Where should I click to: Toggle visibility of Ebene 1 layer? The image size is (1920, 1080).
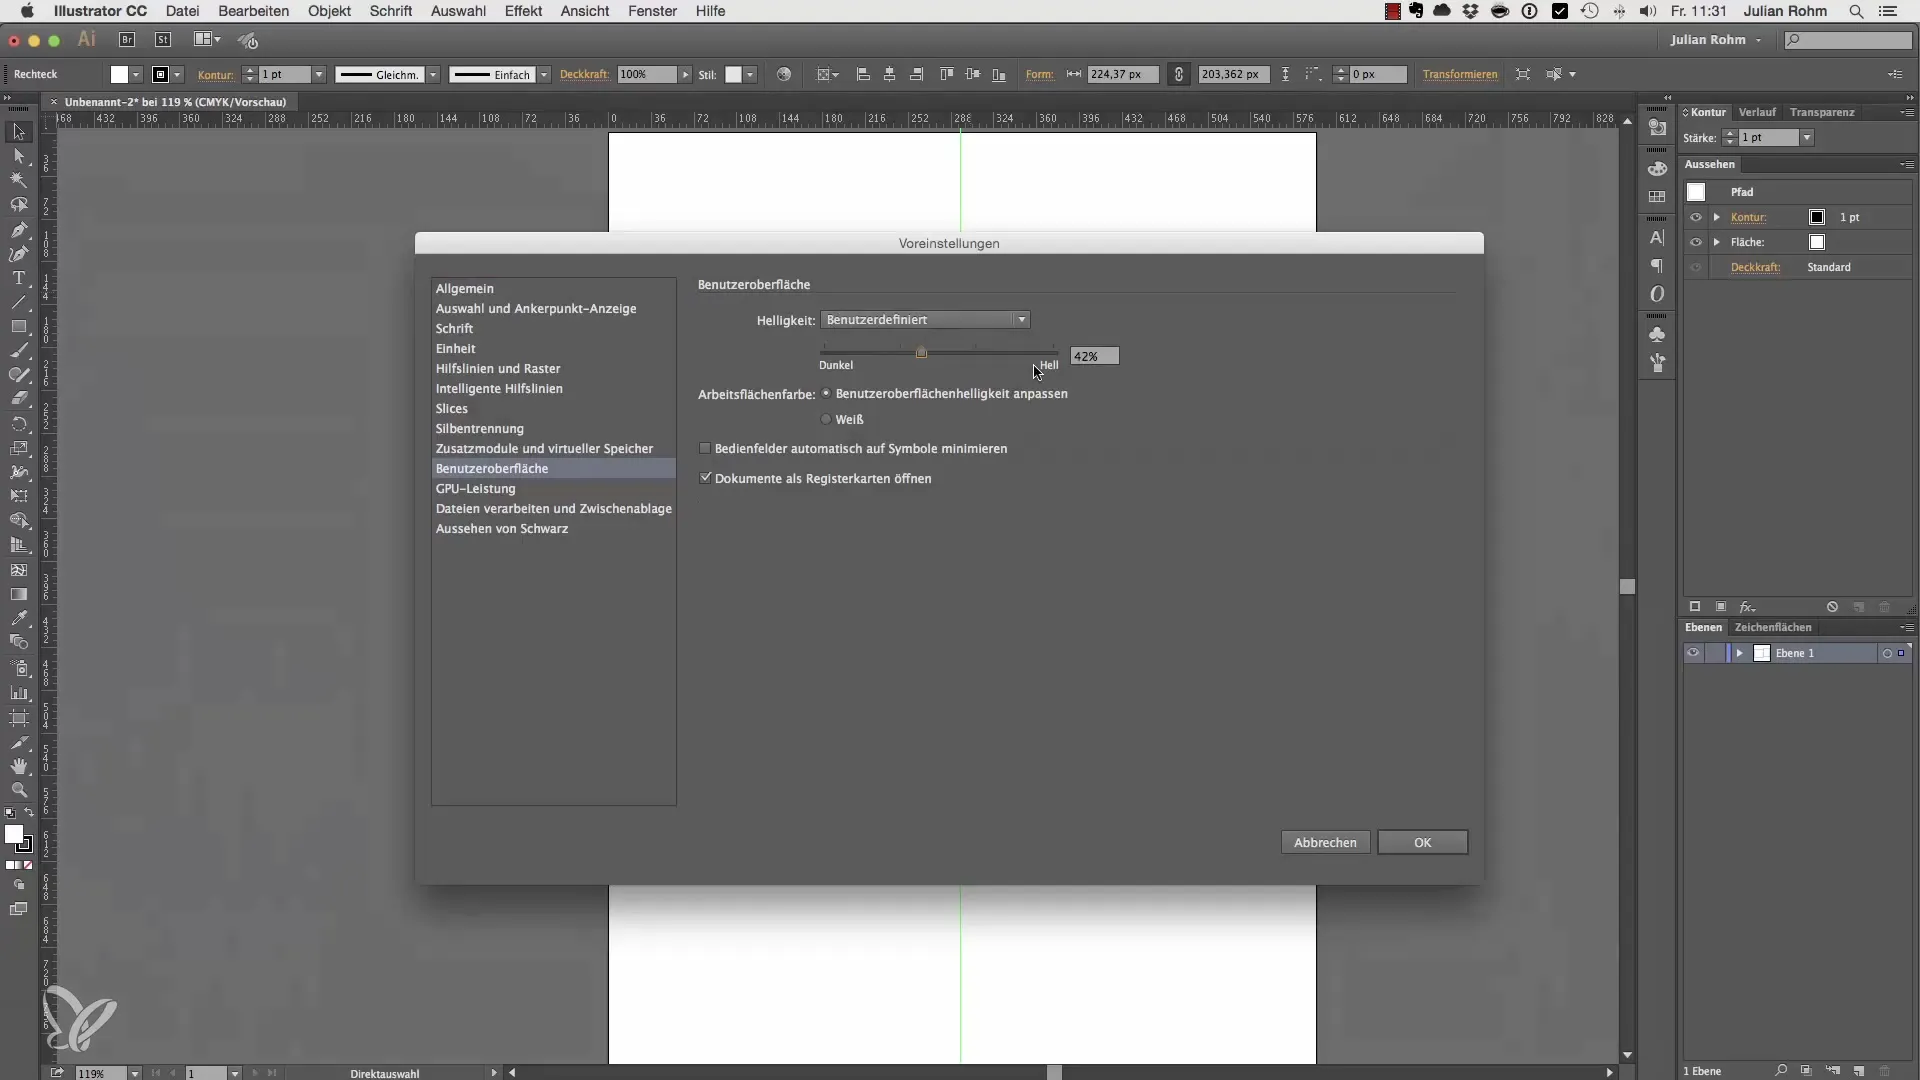[x=1693, y=653]
